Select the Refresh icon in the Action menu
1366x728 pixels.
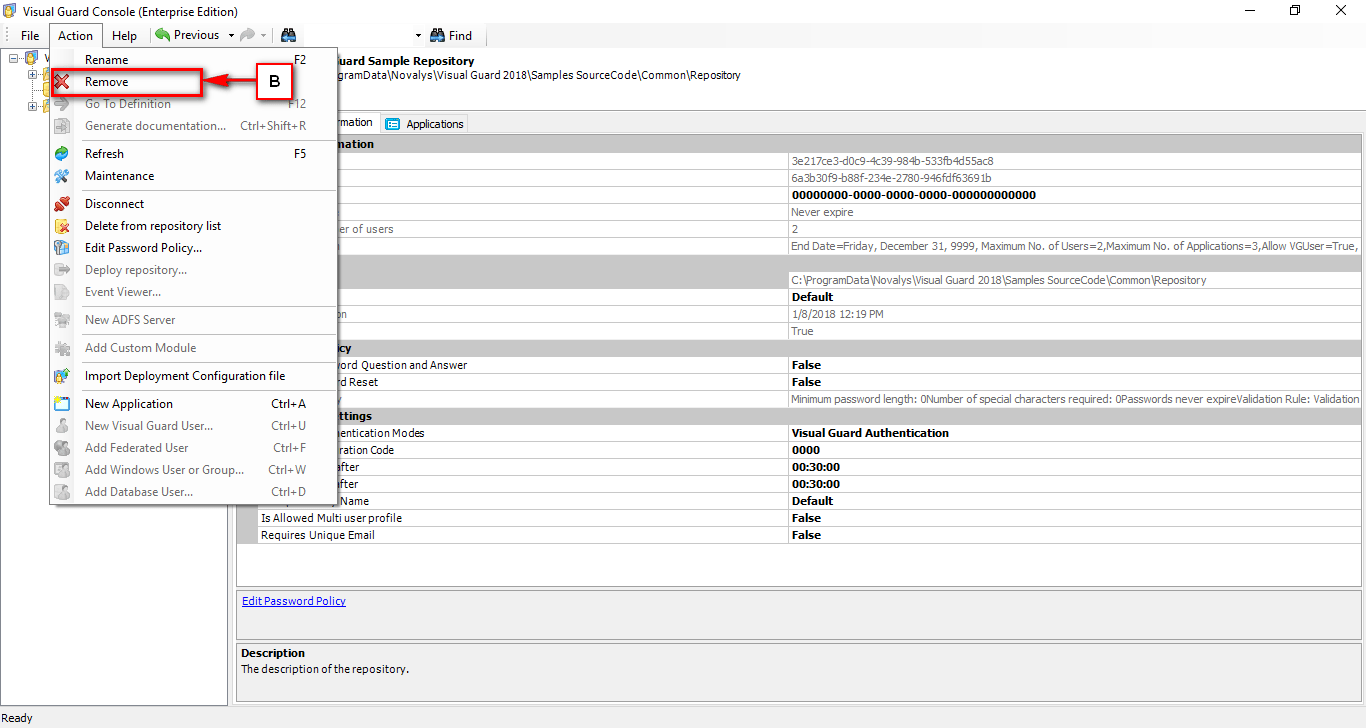[x=62, y=153]
